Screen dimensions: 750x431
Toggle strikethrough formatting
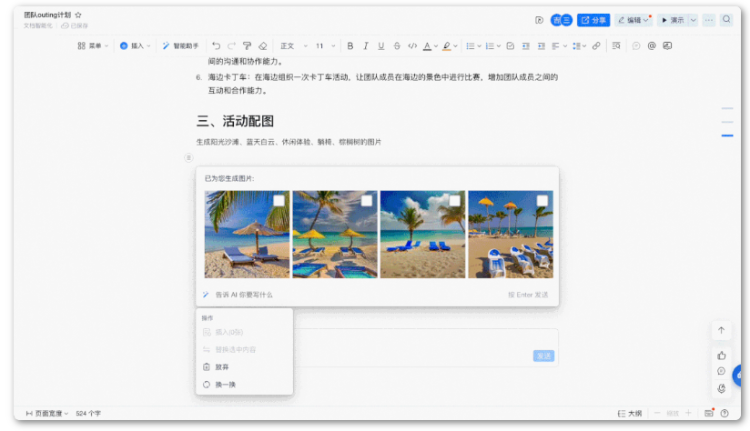pyautogui.click(x=397, y=46)
